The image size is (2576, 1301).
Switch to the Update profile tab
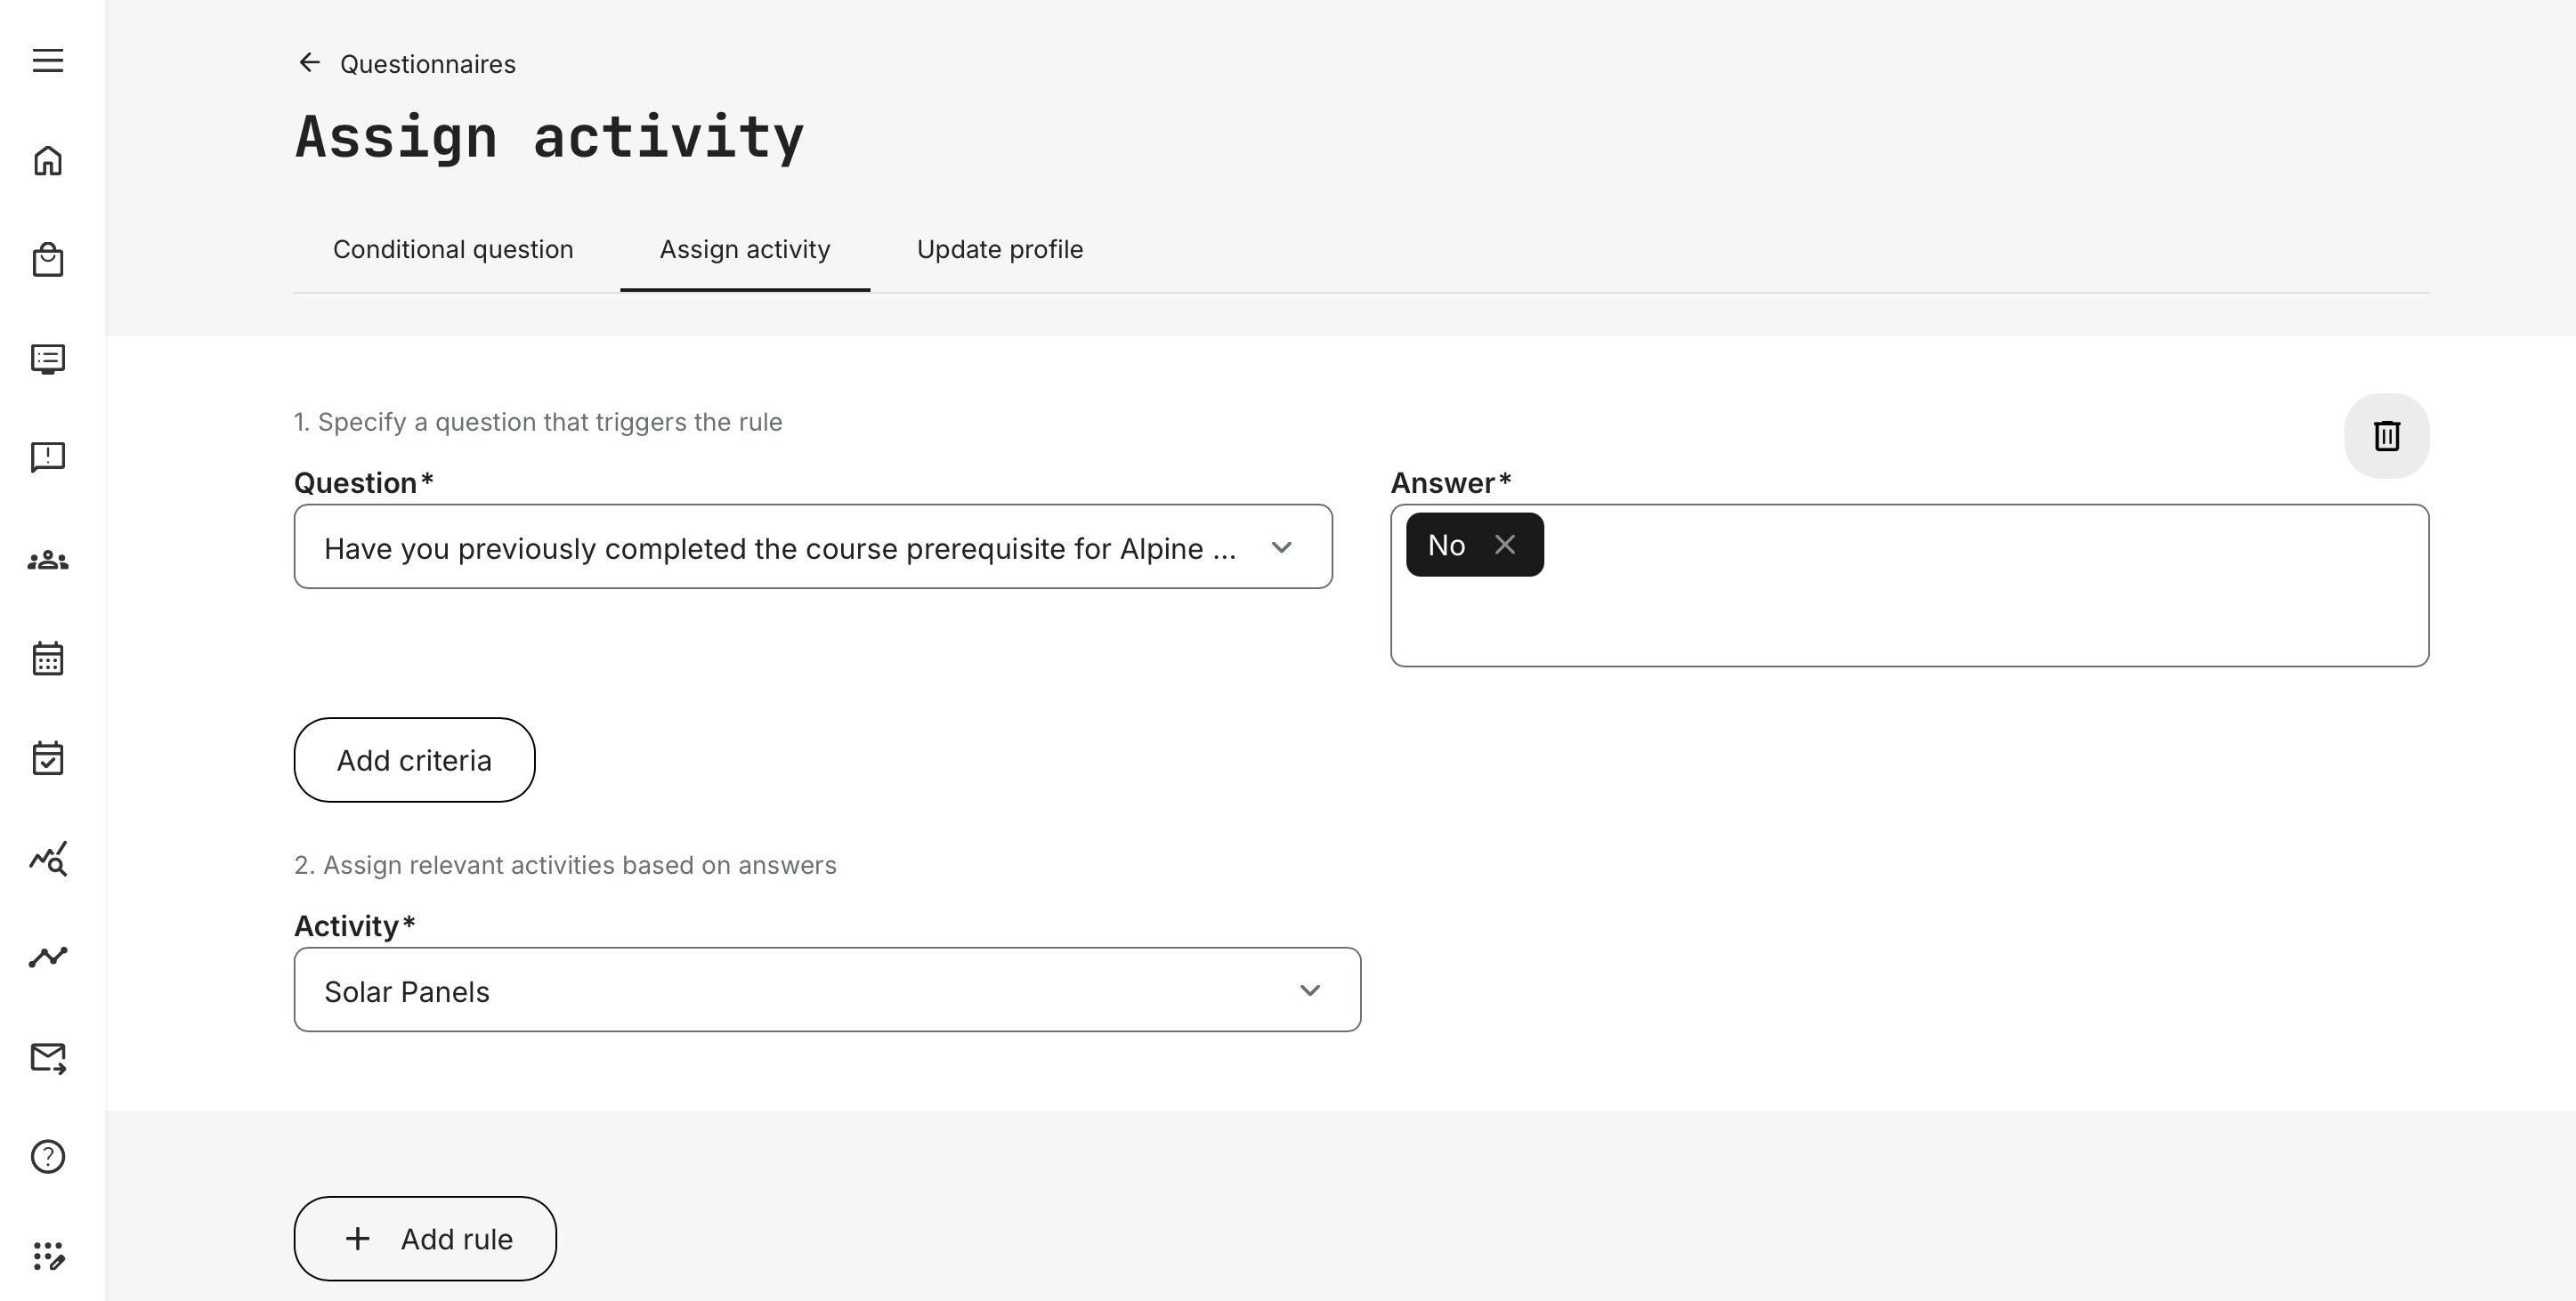point(999,250)
